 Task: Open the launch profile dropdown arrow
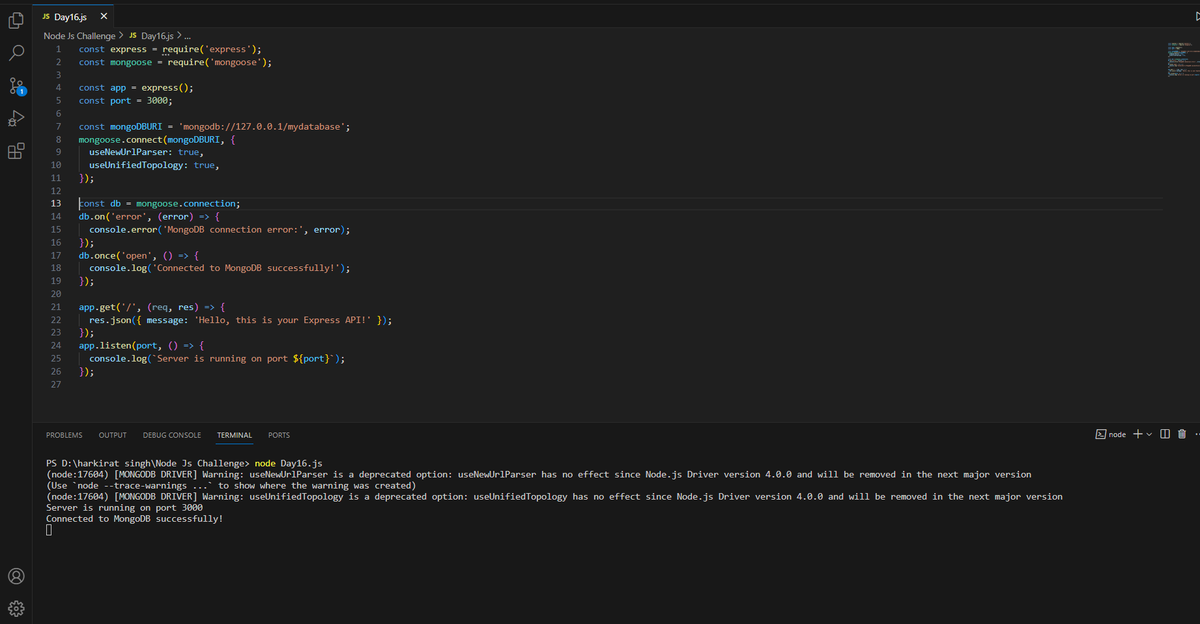(x=1149, y=434)
